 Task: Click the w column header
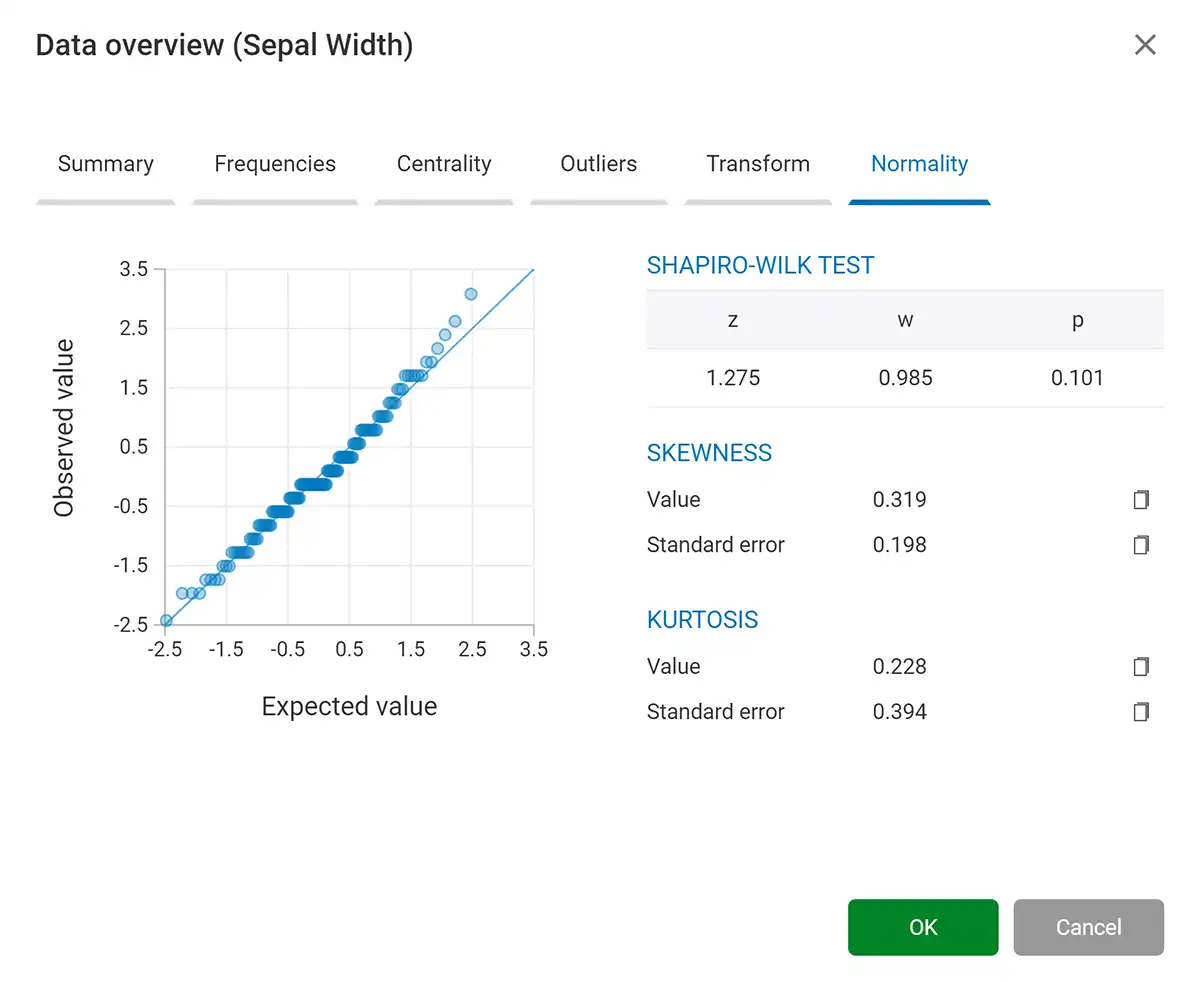905,321
